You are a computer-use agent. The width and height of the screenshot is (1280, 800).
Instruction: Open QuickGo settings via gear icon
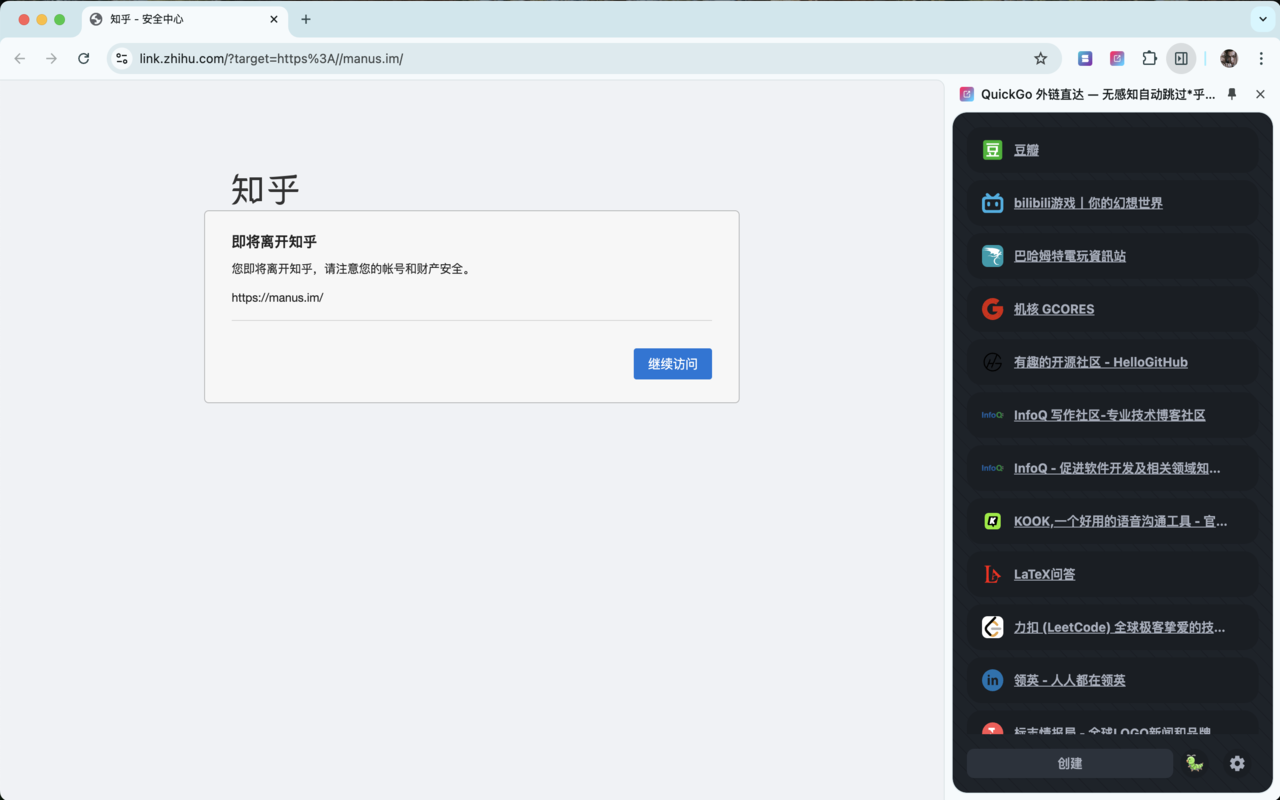point(1237,763)
